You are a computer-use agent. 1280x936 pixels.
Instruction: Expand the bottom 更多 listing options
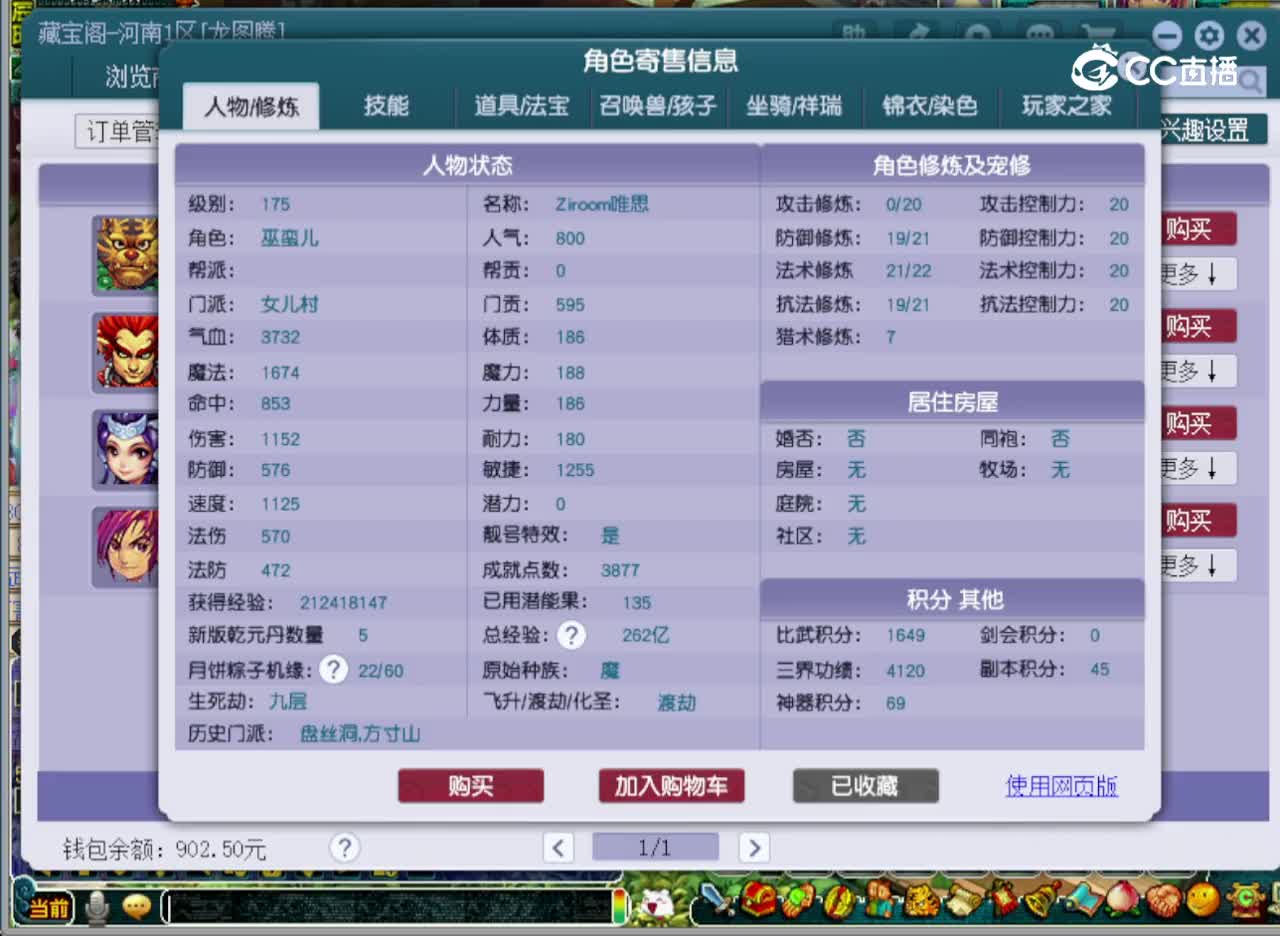1197,565
